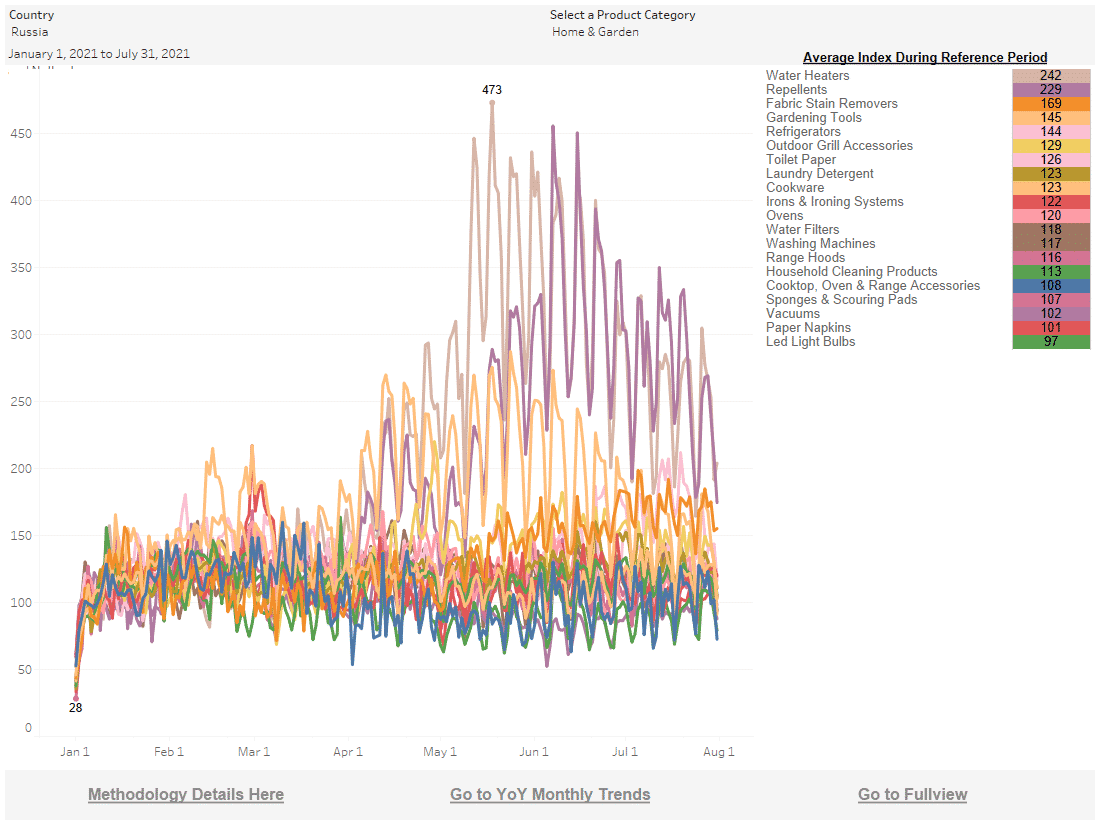The image size is (1100, 826).
Task: Select the Repellents color swatch 229
Action: click(x=1051, y=90)
